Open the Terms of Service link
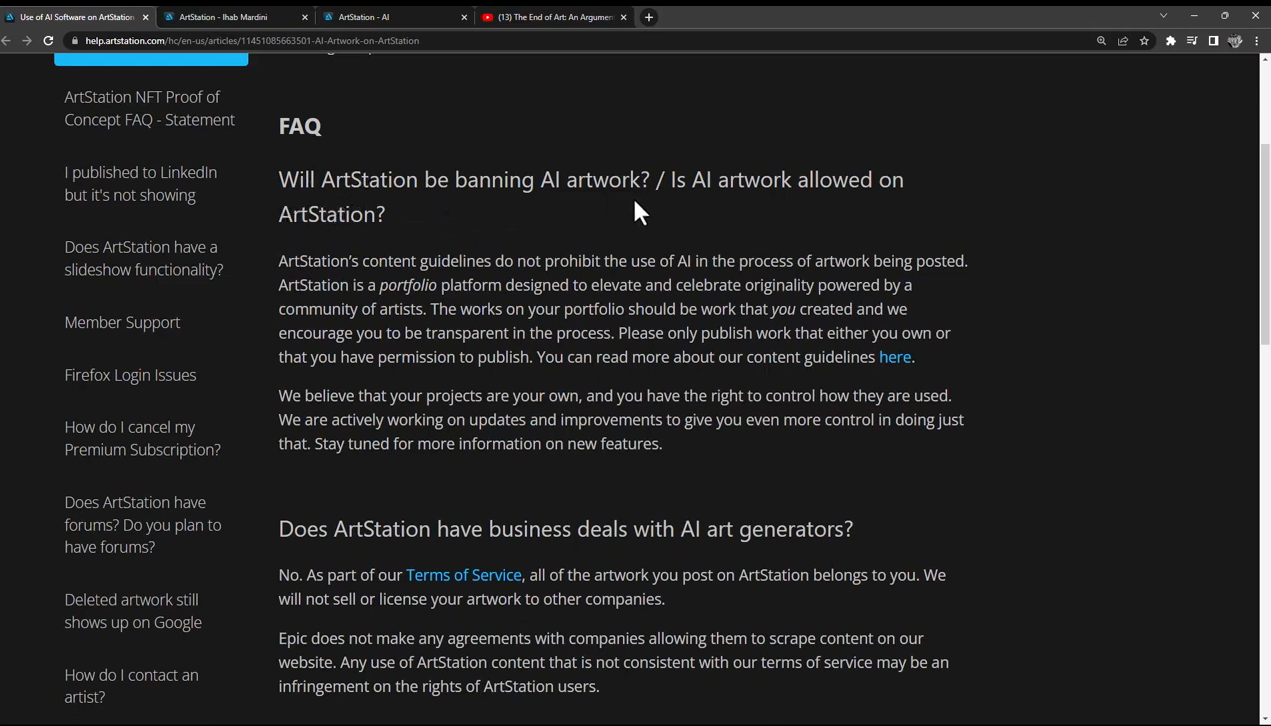The height and width of the screenshot is (726, 1271). pos(463,575)
